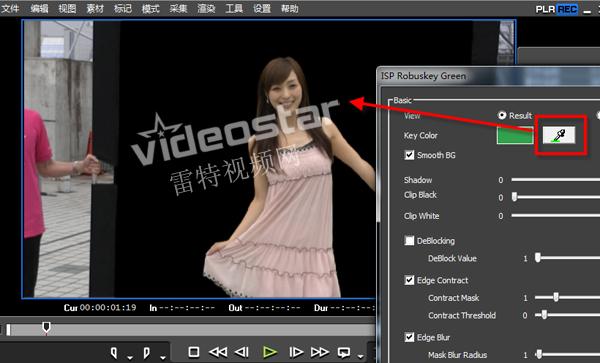Click the DeBlock Value slider handle
Screen dimensions: 600x363
tap(538, 257)
